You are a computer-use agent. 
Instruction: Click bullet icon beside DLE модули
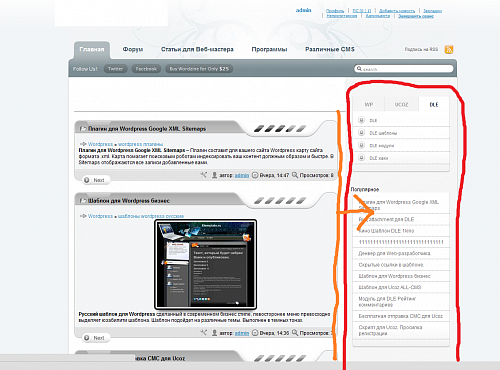point(361,145)
